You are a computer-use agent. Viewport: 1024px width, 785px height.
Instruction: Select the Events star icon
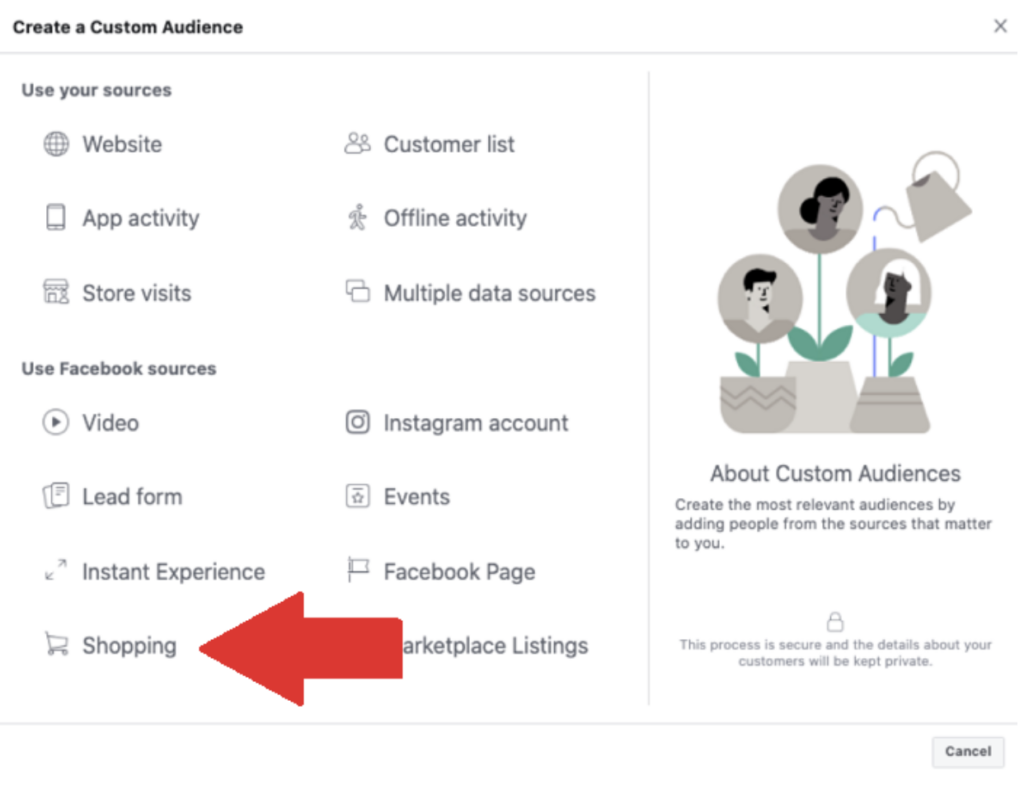tap(356, 496)
